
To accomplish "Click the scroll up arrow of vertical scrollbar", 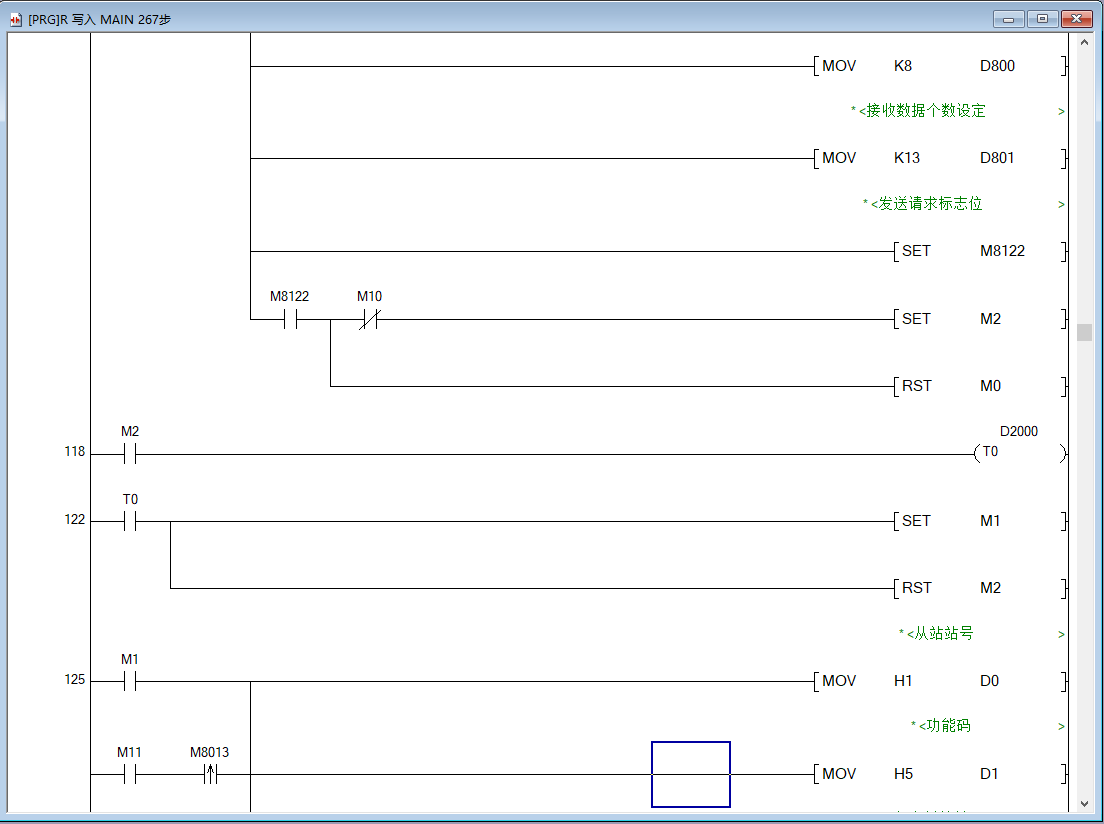I will [x=1084, y=43].
